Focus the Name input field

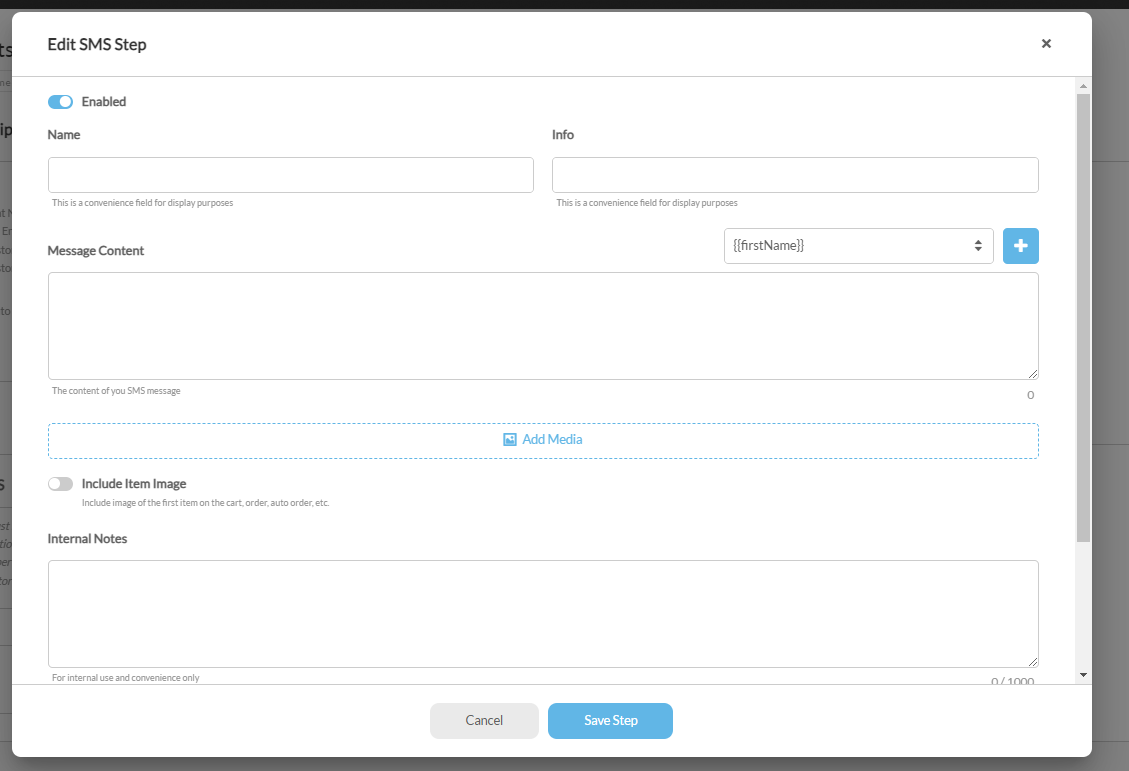click(x=291, y=175)
